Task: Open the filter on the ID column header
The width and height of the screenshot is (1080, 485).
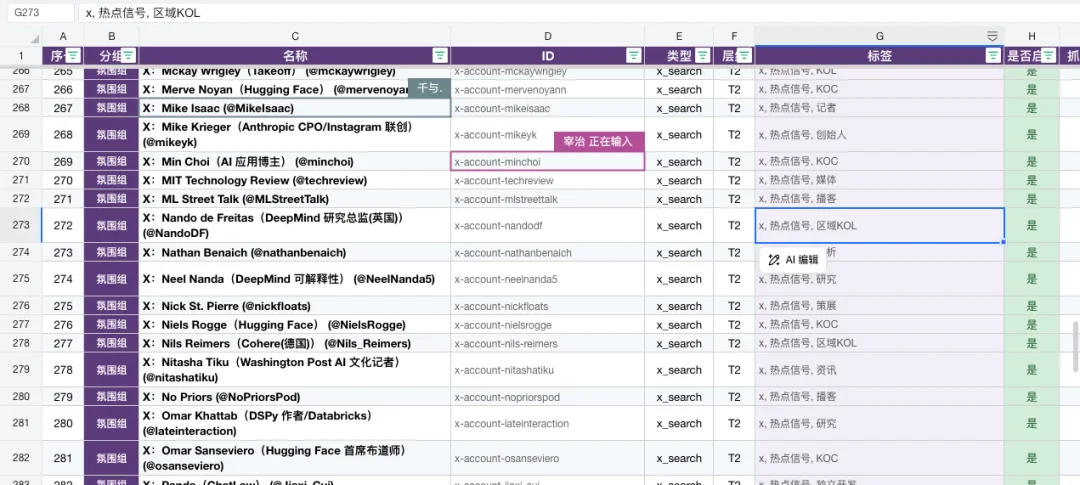Action: tap(634, 56)
